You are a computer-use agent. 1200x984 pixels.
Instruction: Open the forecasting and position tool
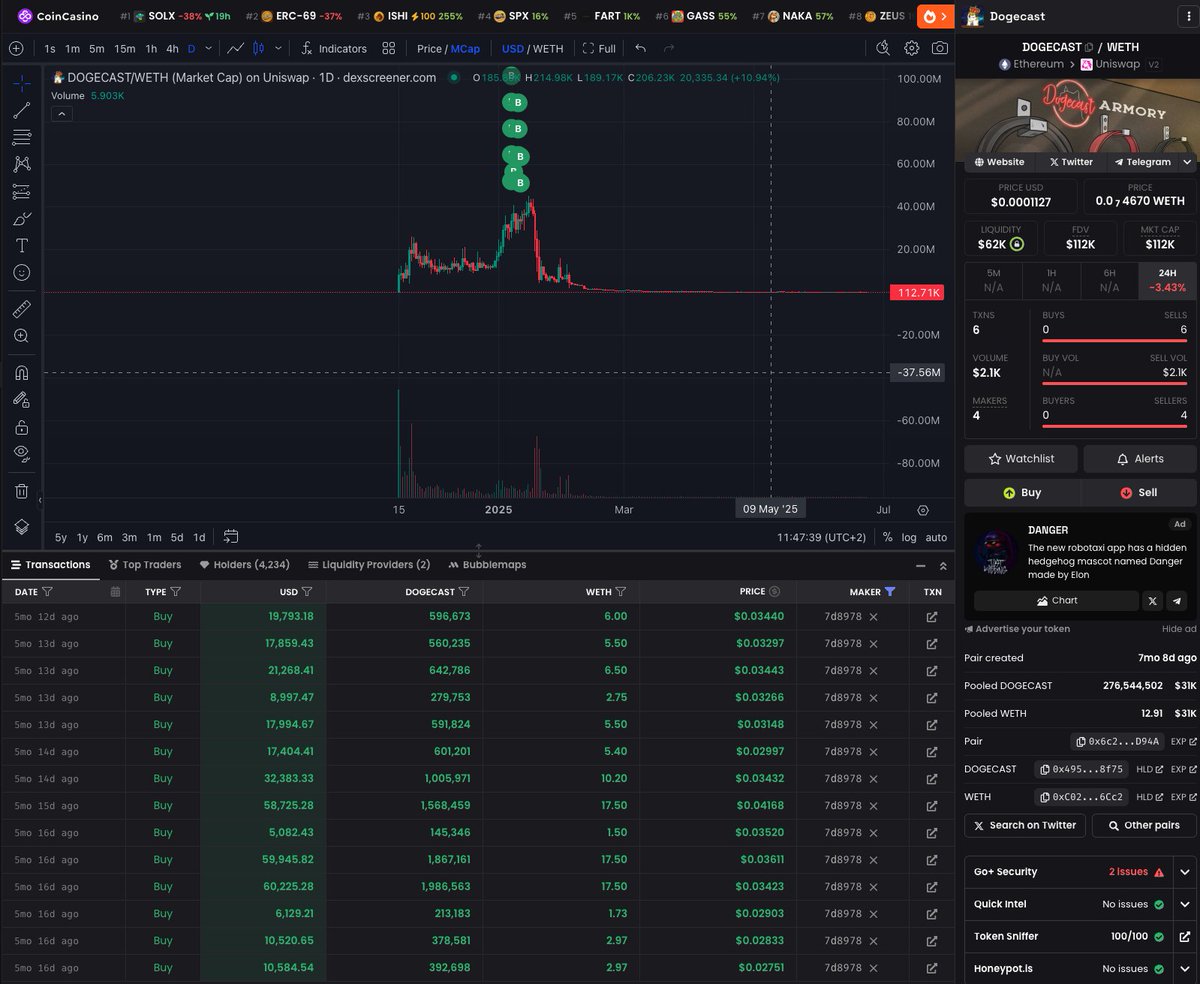21,191
